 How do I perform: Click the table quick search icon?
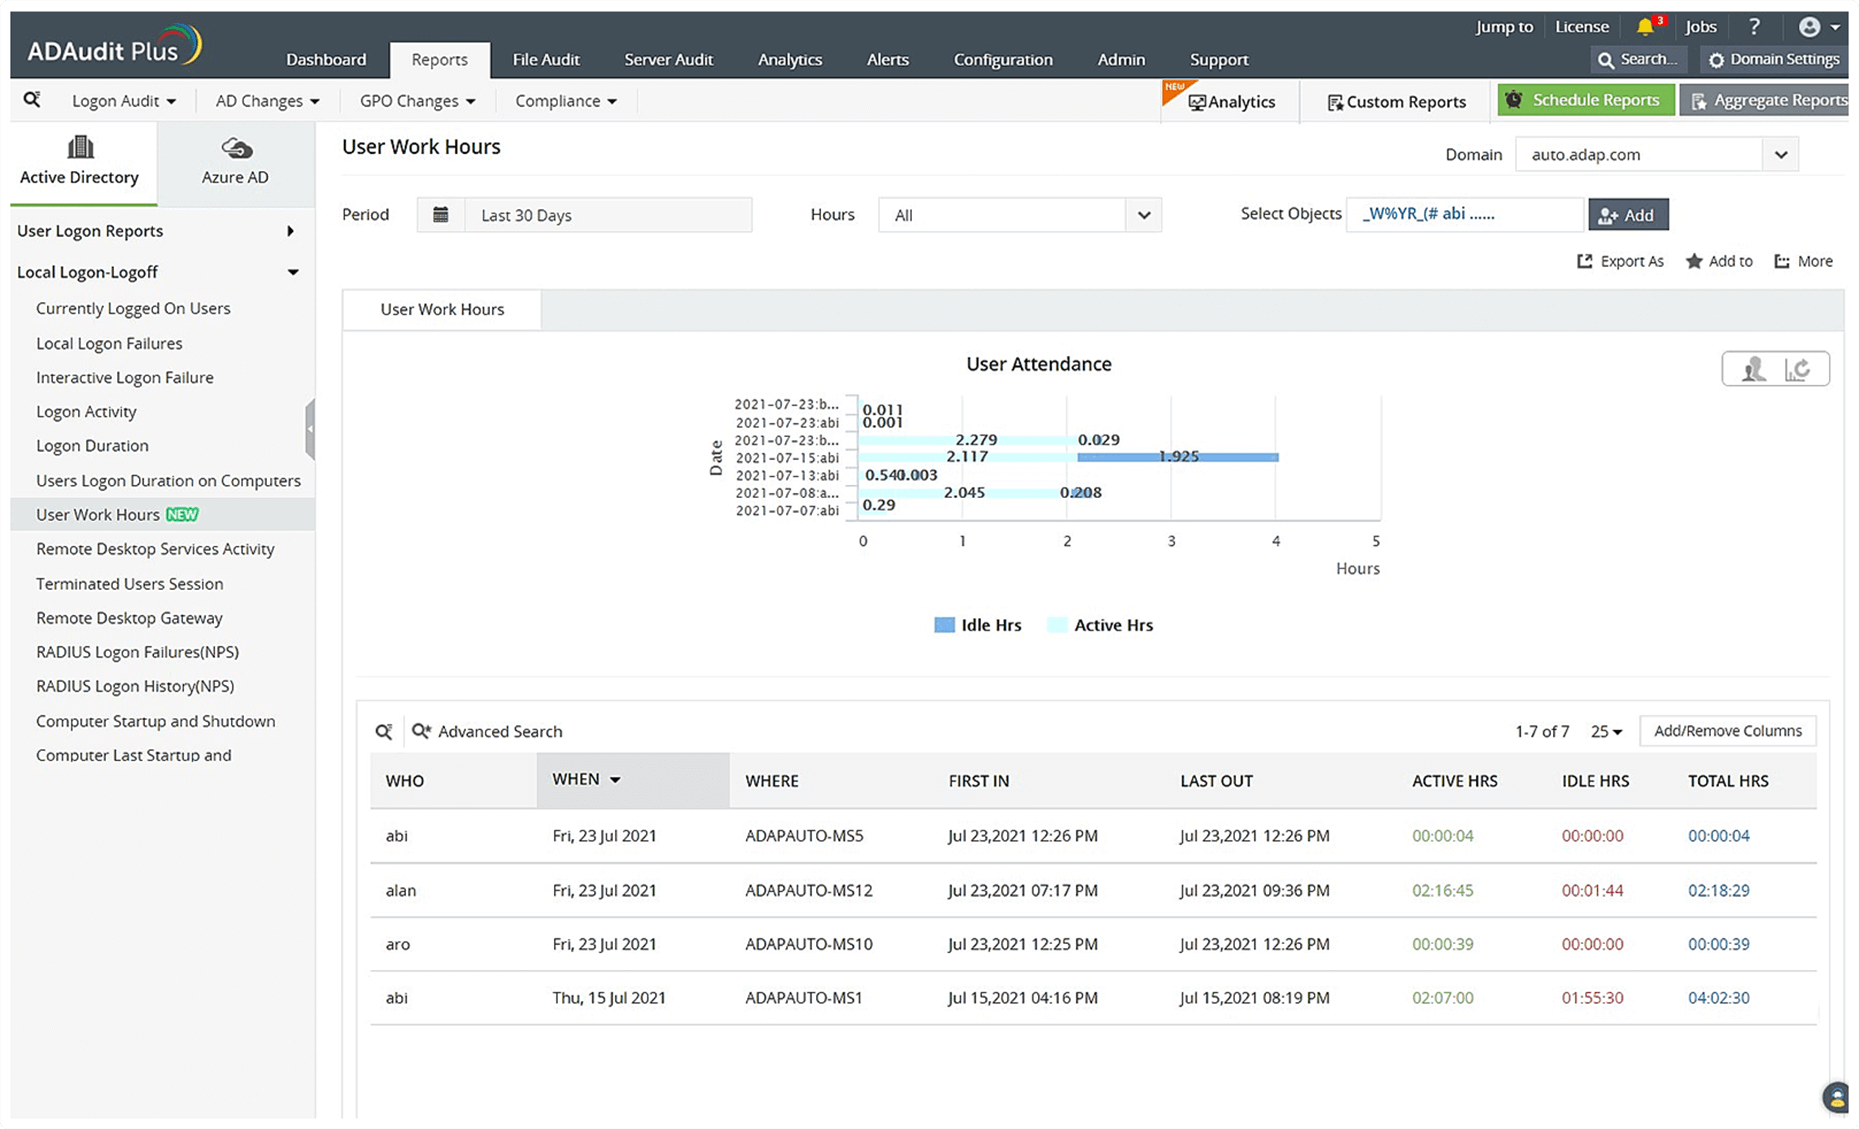pos(384,732)
